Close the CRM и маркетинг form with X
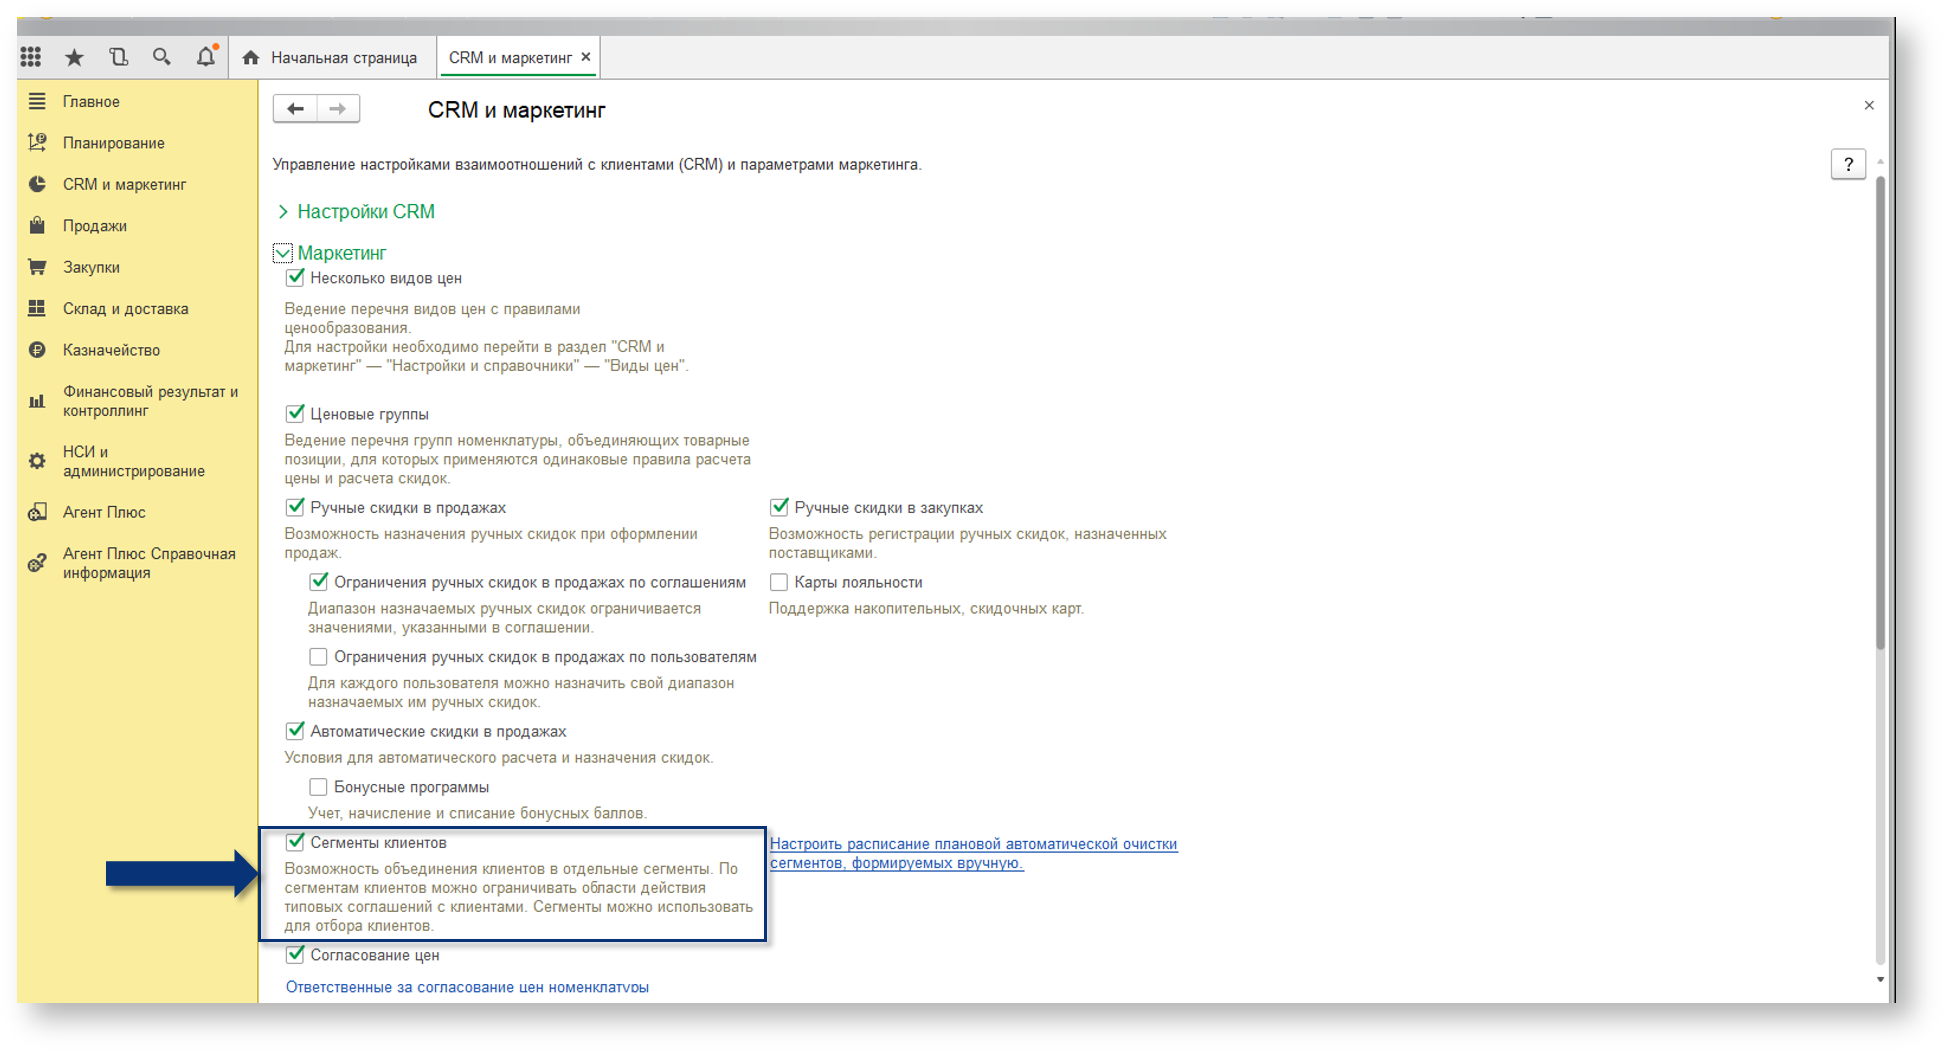The image size is (1944, 1051). pyautogui.click(x=1869, y=105)
